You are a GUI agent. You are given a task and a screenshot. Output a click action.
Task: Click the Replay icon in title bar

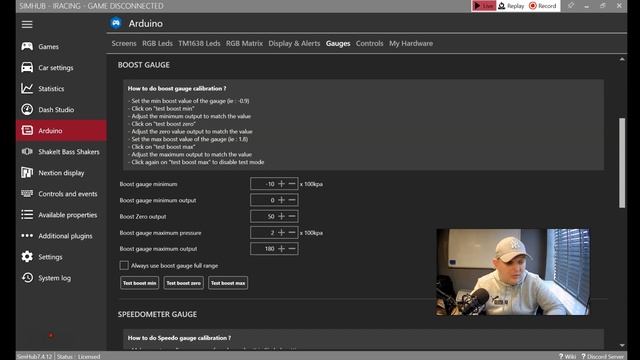[x=502, y=6]
